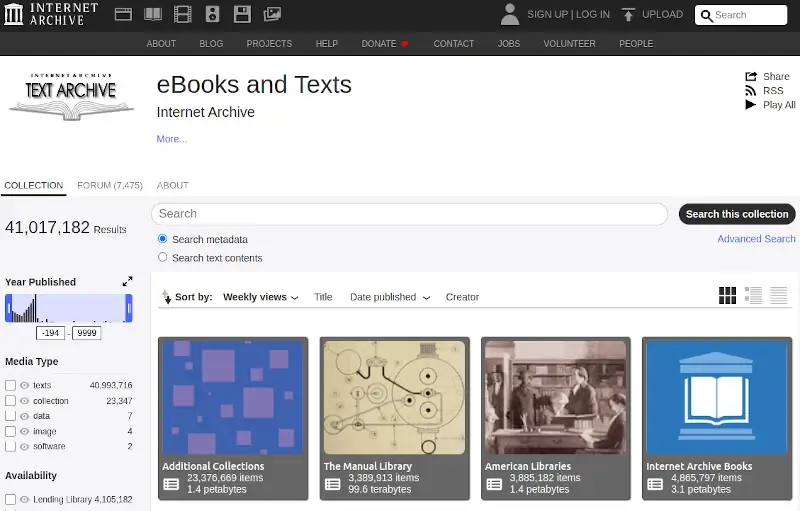This screenshot has height=511, width=800.
Task: Open the Images icon in top bar
Action: (x=272, y=14)
